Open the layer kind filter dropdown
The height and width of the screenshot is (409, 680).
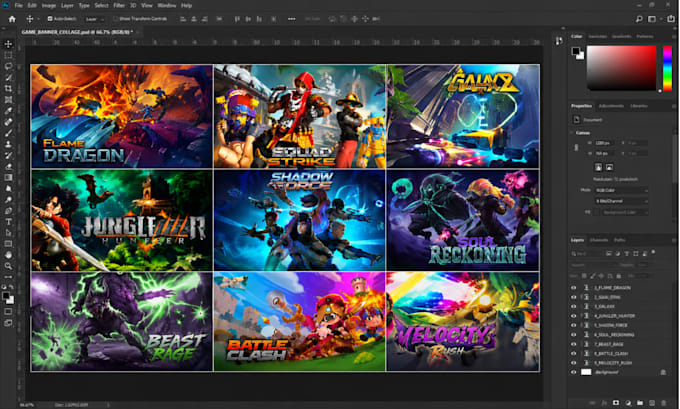[587, 254]
